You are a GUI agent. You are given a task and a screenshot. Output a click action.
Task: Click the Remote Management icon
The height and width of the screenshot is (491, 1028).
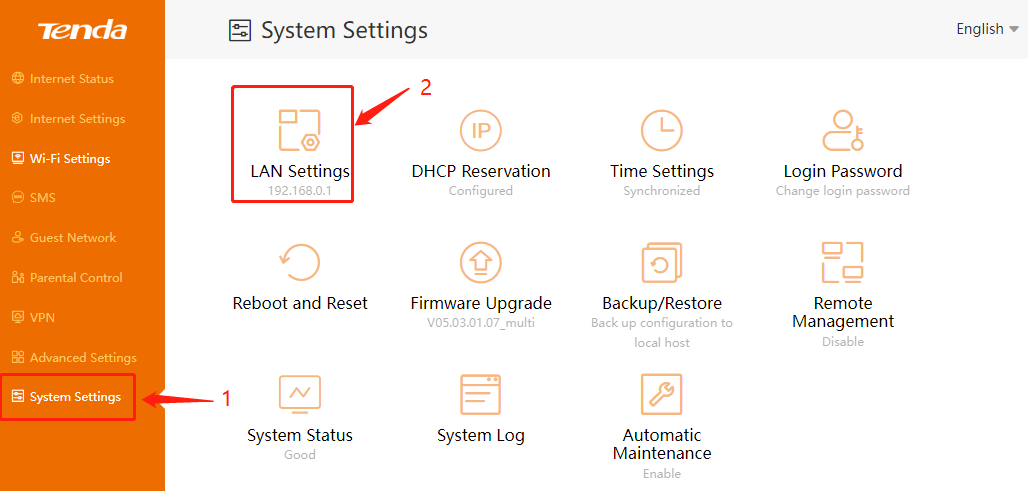(x=842, y=263)
